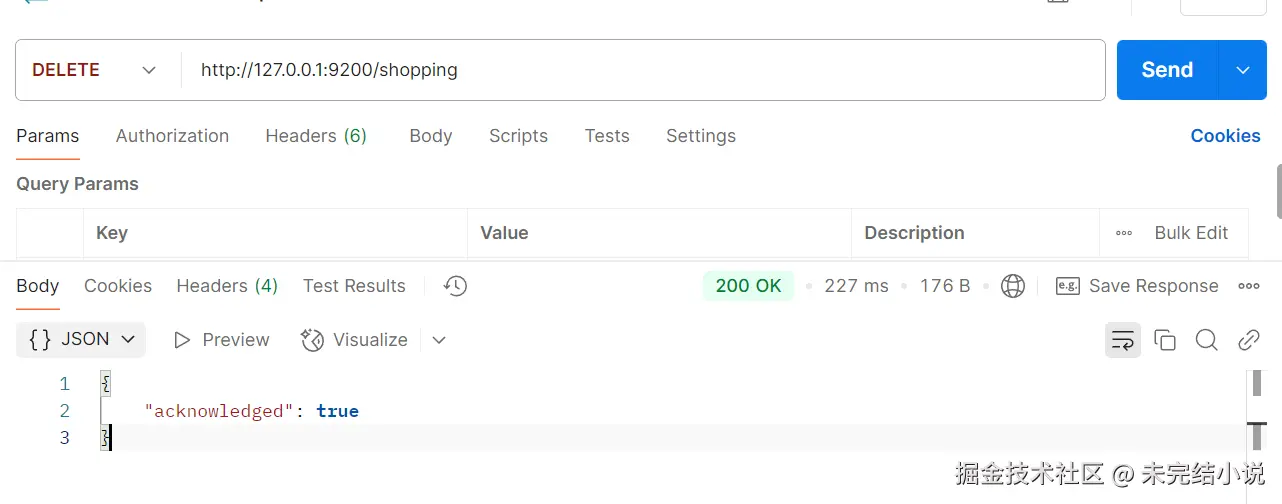
Task: Toggle word wrap in response body
Action: [x=1123, y=340]
